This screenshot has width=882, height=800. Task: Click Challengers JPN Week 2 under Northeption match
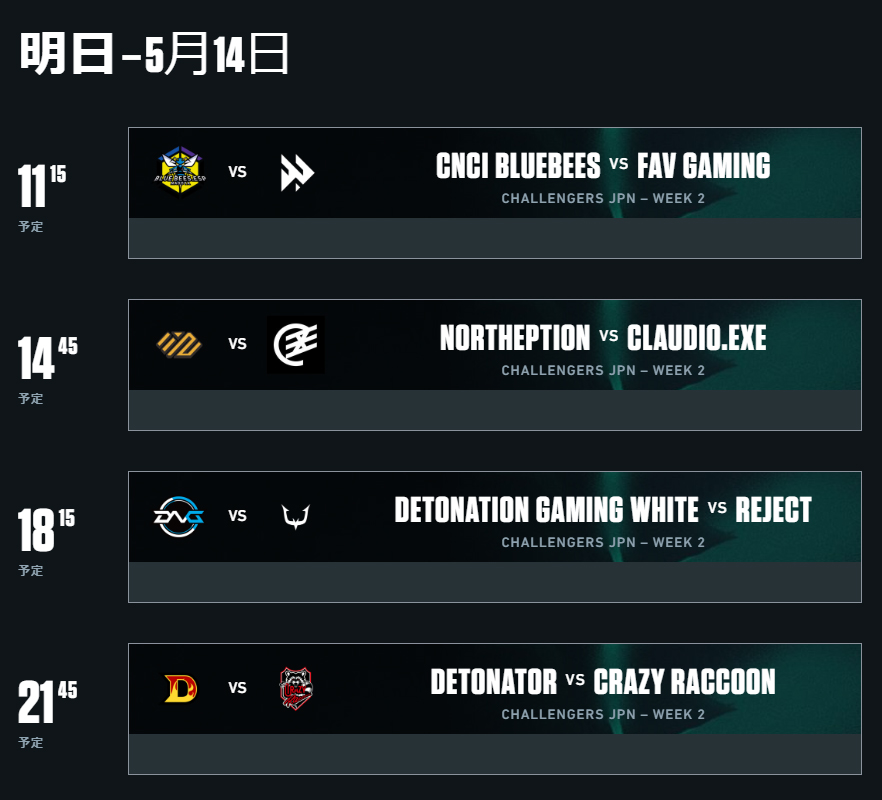(603, 371)
